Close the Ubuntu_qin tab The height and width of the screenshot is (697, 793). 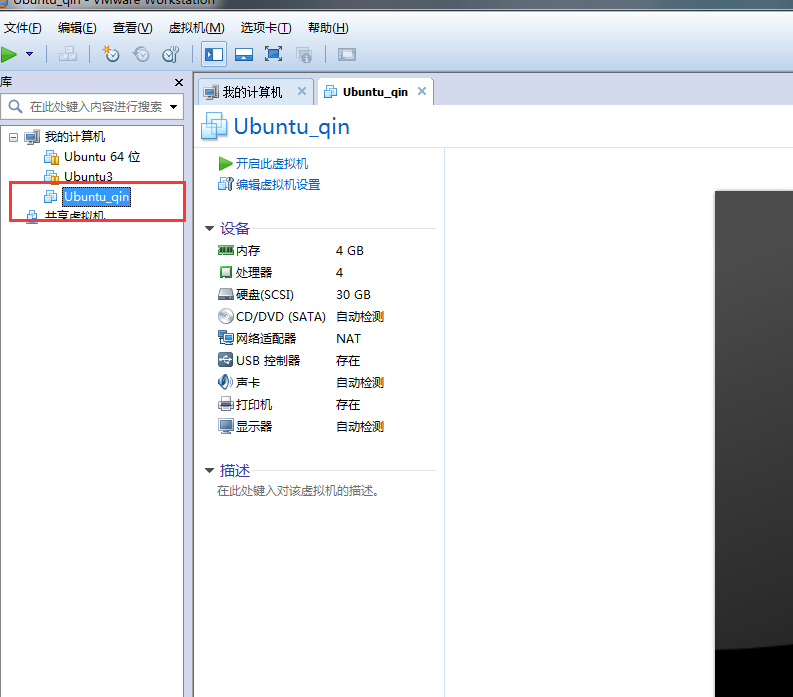point(422,91)
